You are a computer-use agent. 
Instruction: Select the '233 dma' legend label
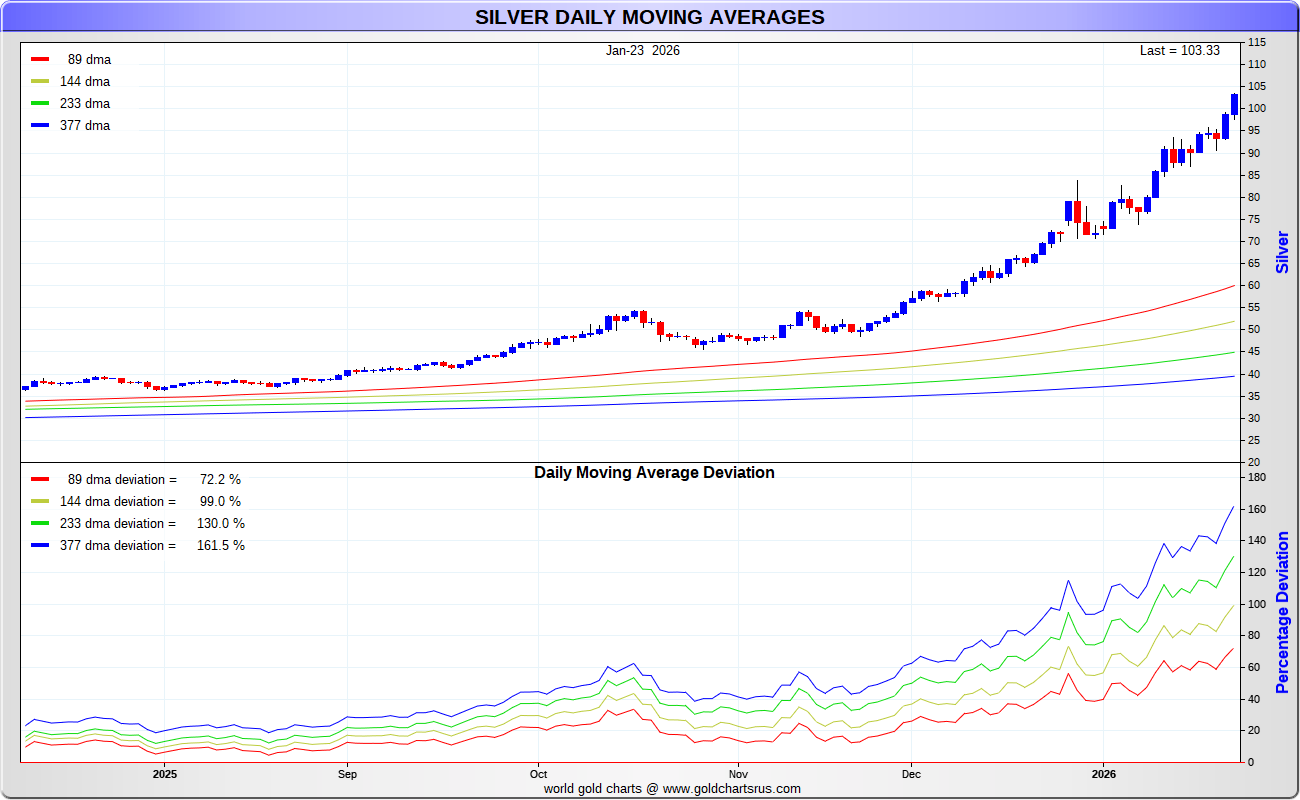85,104
